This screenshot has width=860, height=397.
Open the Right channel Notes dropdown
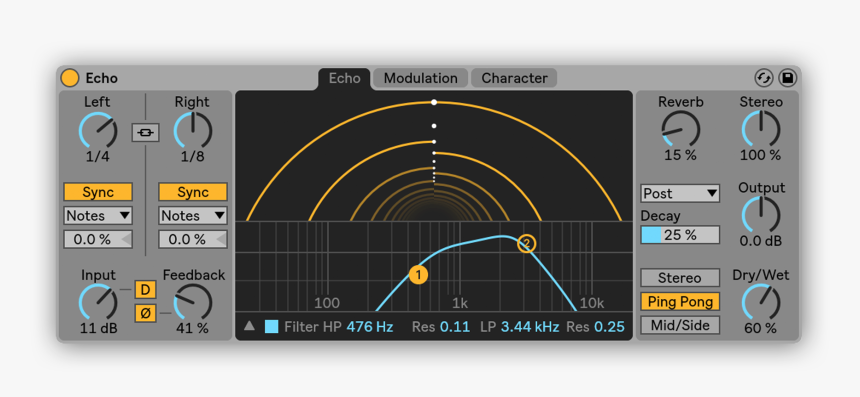click(193, 215)
